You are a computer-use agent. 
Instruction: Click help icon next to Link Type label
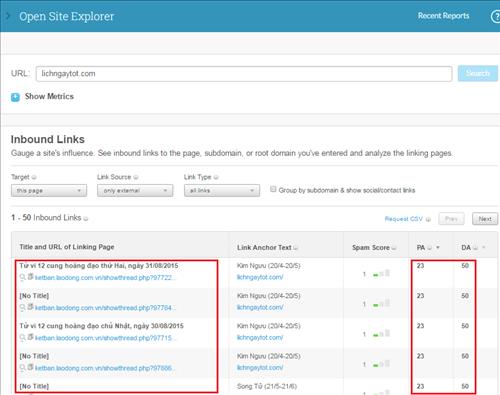click(x=216, y=177)
